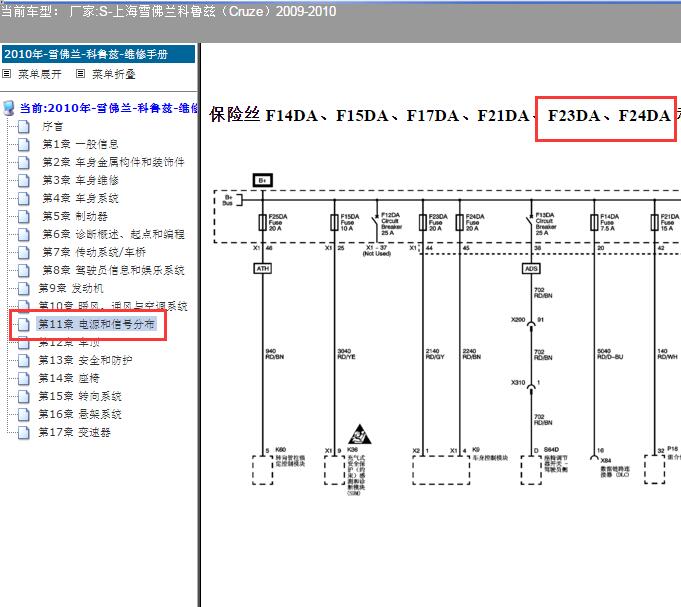Select 第11章 电源和信号分布
This screenshot has width=681, height=607.
click(x=96, y=324)
